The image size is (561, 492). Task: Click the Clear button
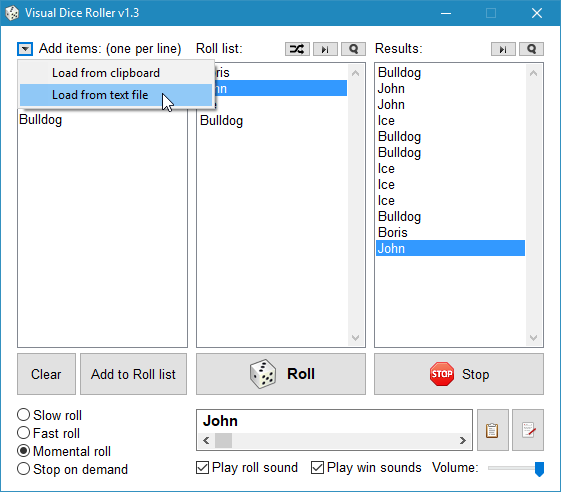[47, 374]
